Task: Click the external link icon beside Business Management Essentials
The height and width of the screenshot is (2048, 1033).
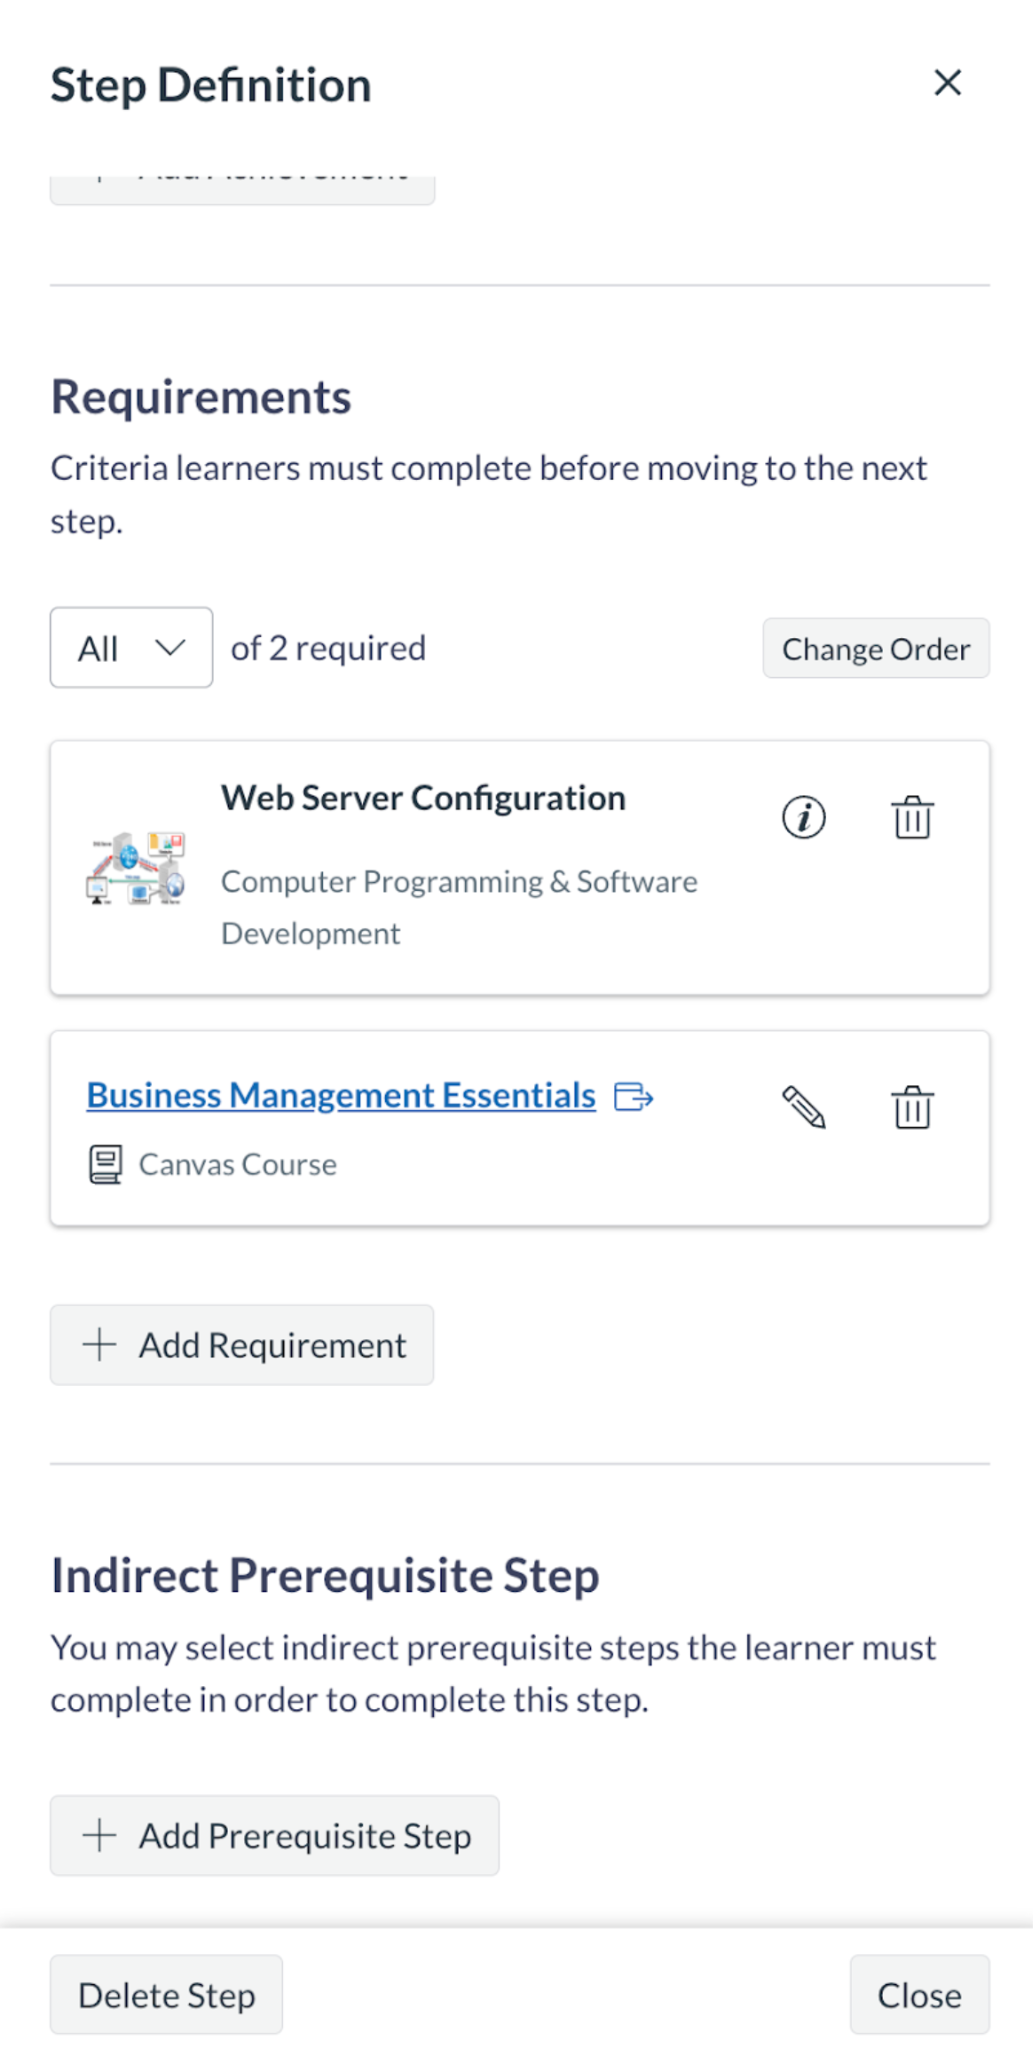Action: click(633, 1097)
